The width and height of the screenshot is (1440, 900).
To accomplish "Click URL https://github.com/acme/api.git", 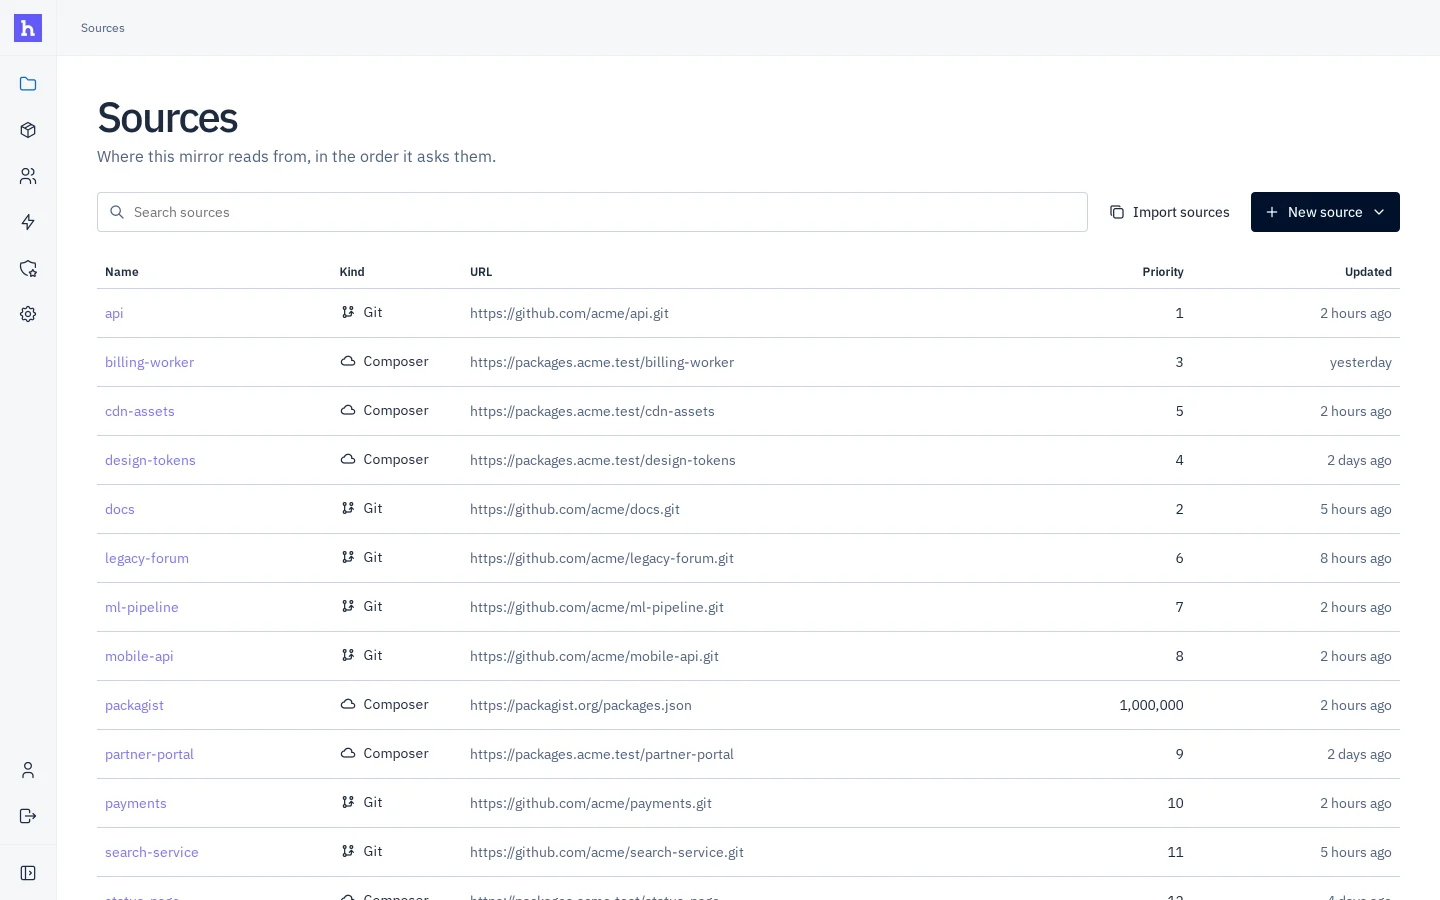I will (x=569, y=313).
